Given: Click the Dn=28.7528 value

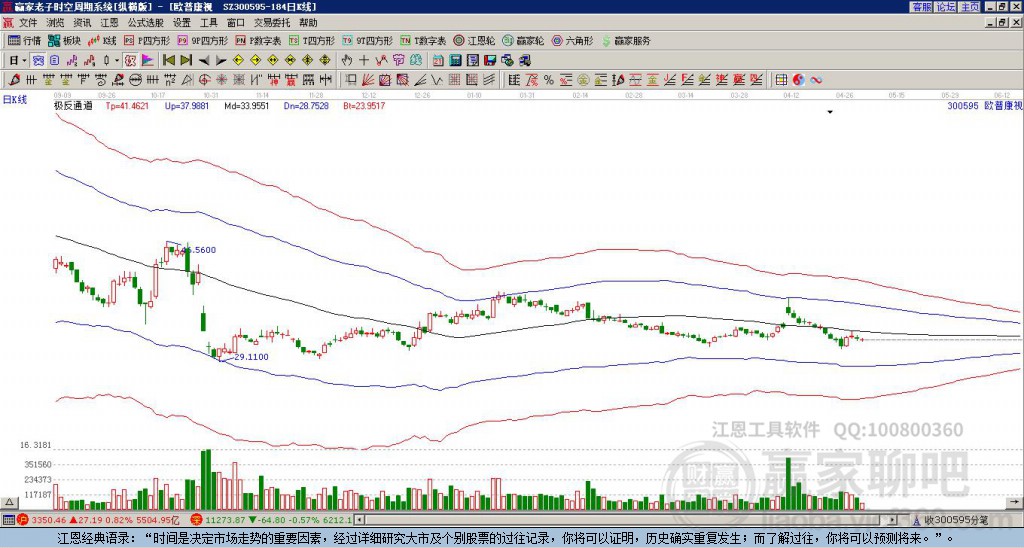Looking at the screenshot, I should (306, 105).
